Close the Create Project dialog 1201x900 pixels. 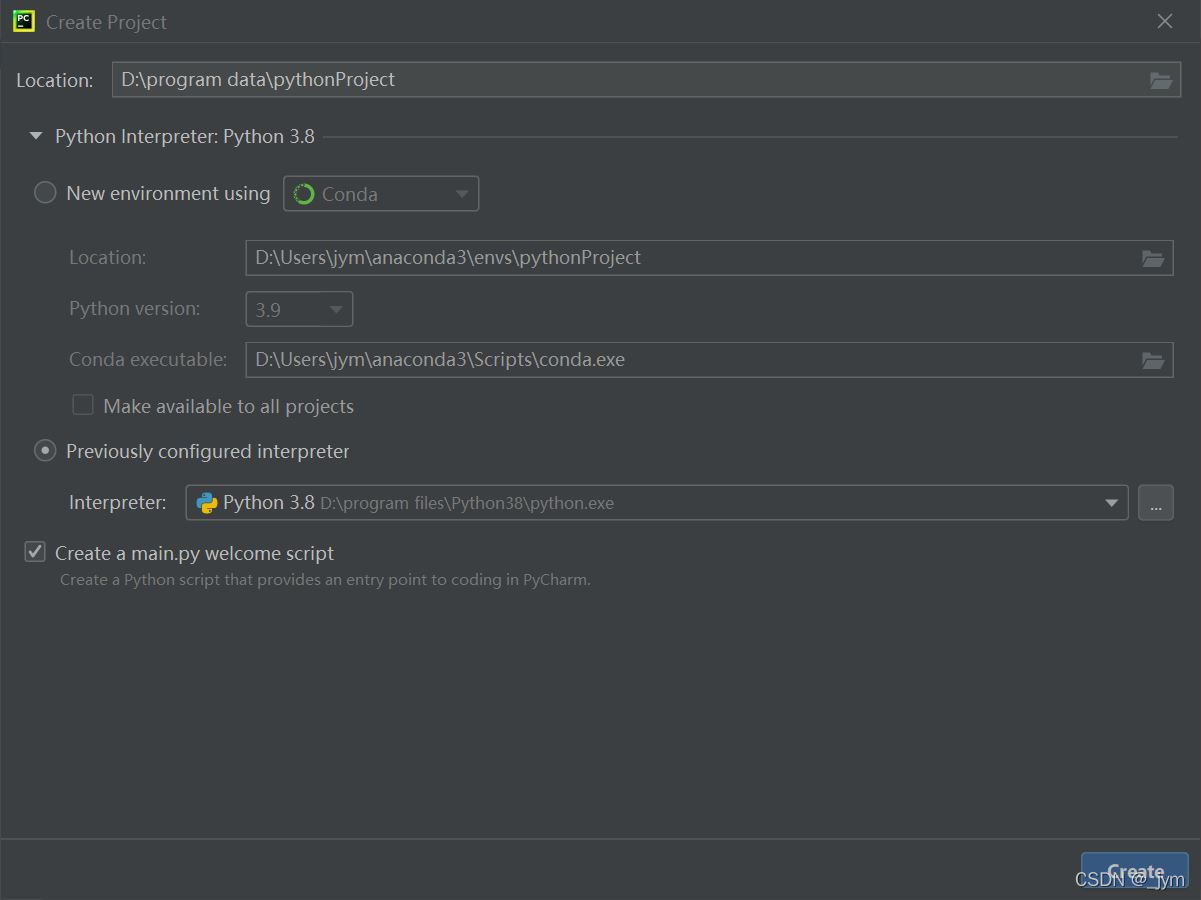1165,21
